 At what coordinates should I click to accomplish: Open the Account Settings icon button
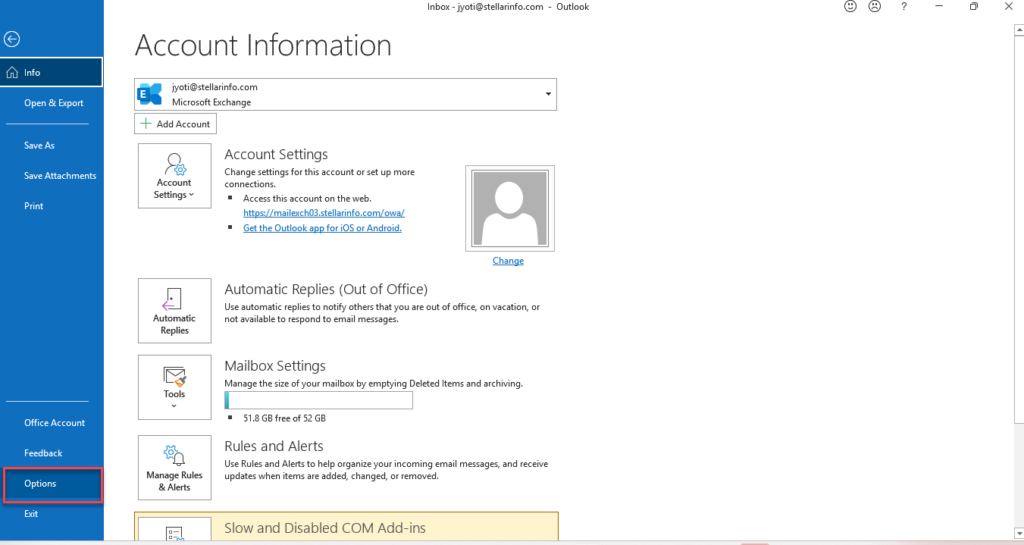pyautogui.click(x=174, y=176)
